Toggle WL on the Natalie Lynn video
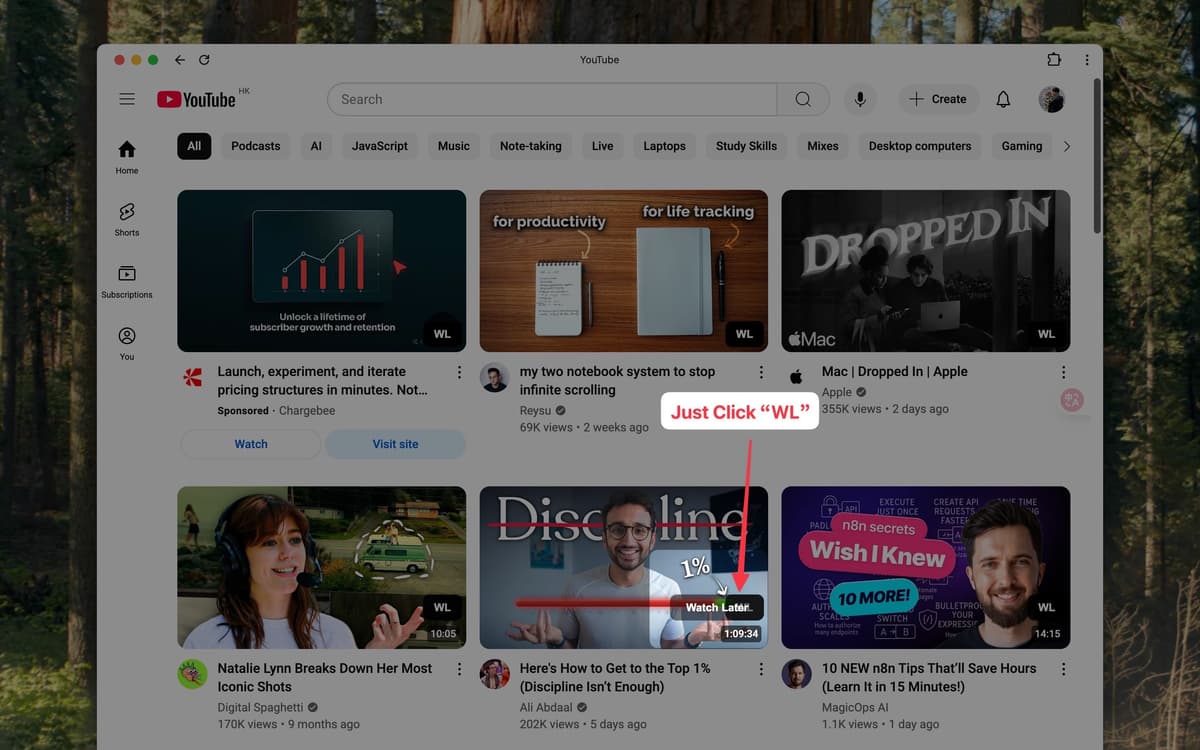Screen dimensions: 1200x750 pyautogui.click(x=442, y=607)
